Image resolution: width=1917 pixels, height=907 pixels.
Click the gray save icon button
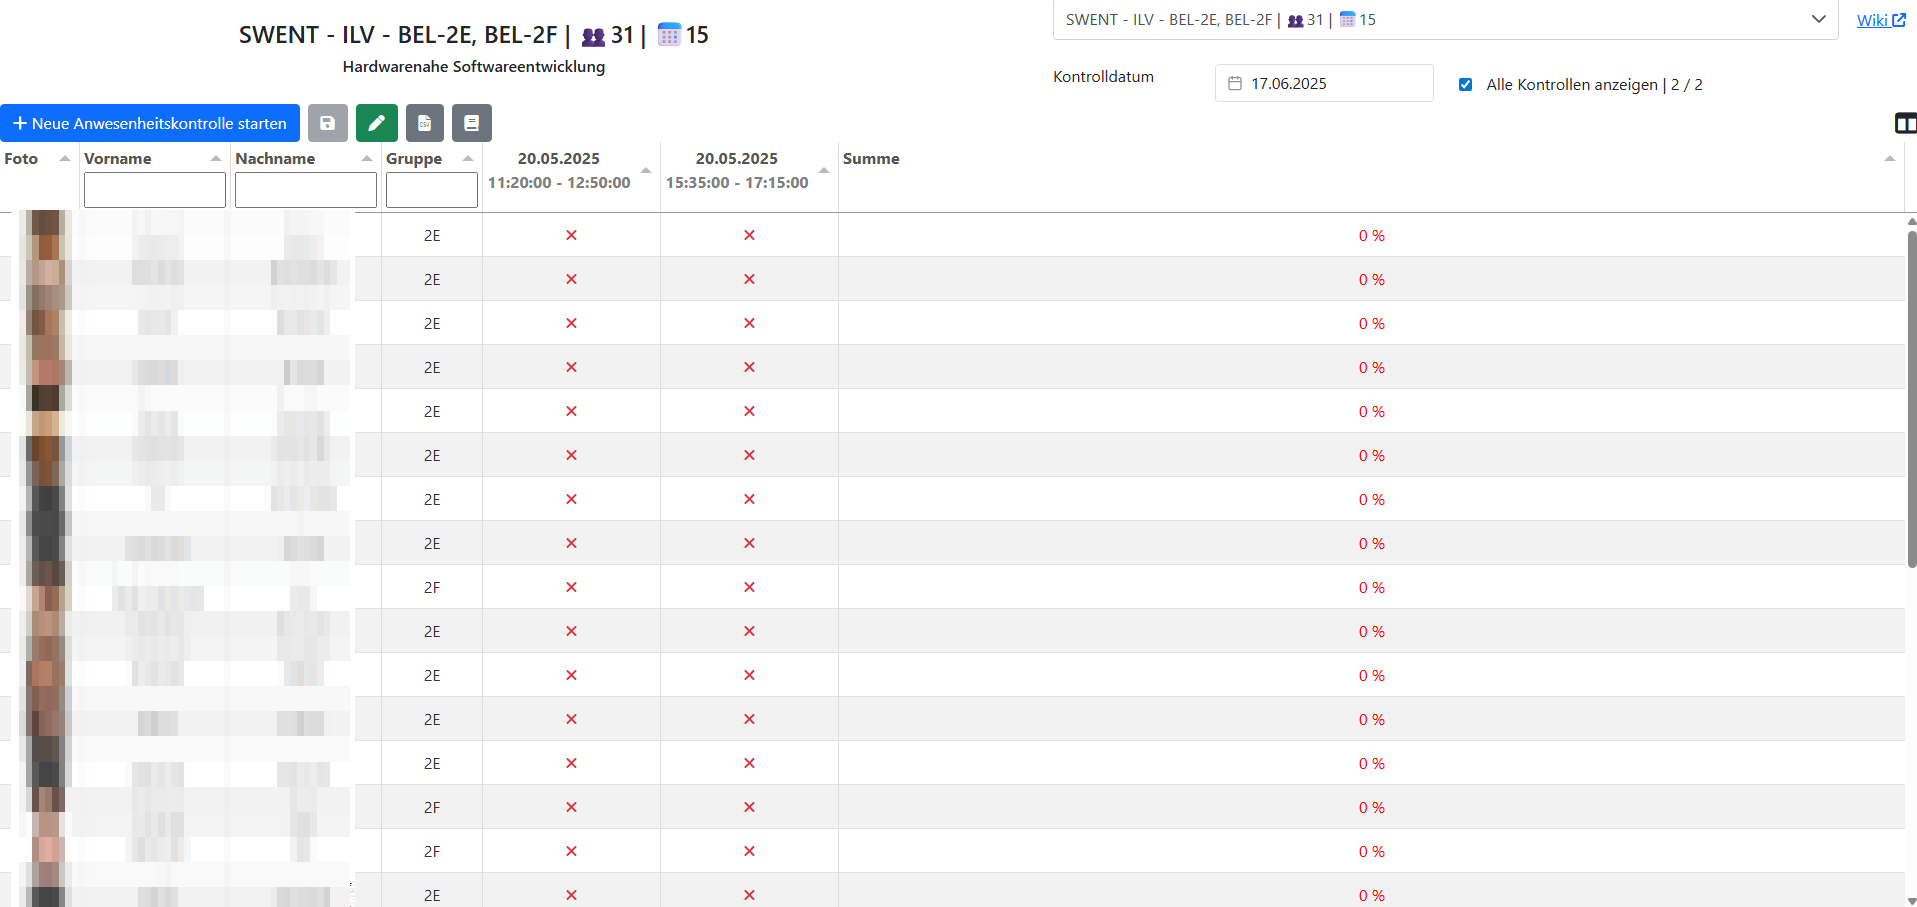(x=327, y=123)
